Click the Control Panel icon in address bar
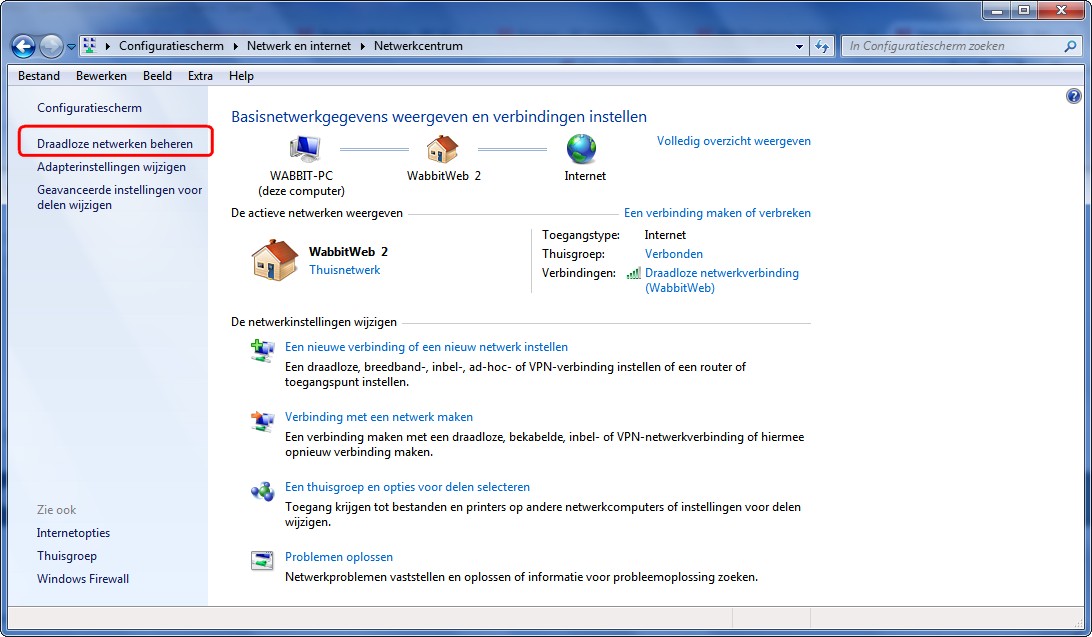The width and height of the screenshot is (1092, 637). [89, 46]
